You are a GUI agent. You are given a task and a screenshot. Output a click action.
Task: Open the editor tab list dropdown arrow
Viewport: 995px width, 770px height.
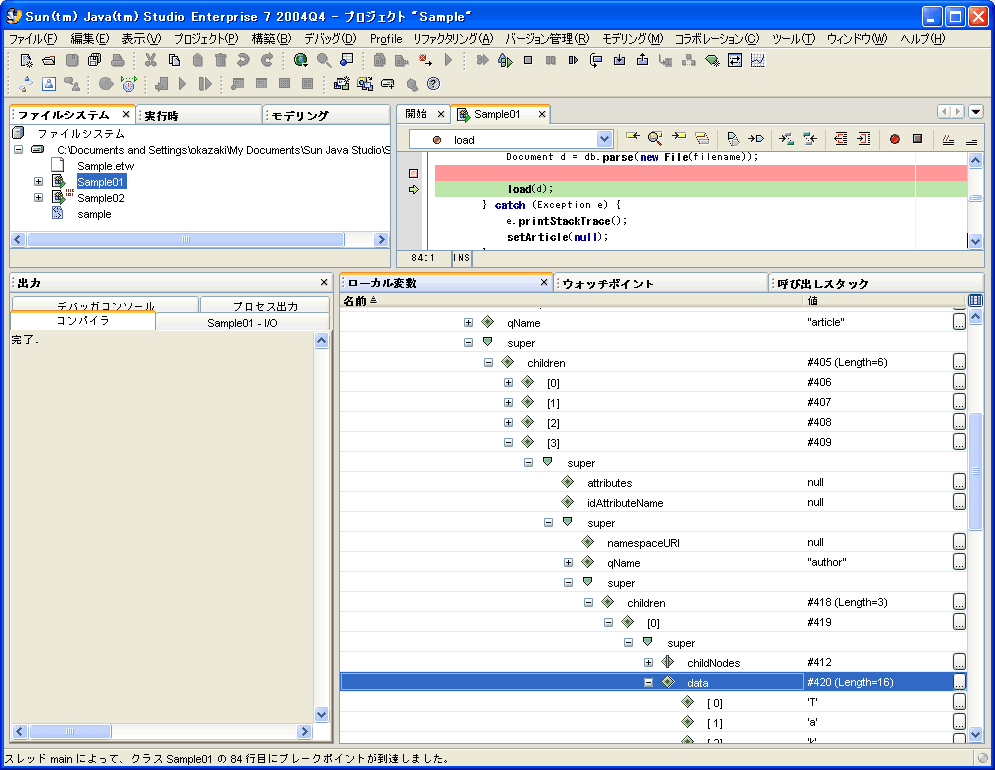pos(976,112)
